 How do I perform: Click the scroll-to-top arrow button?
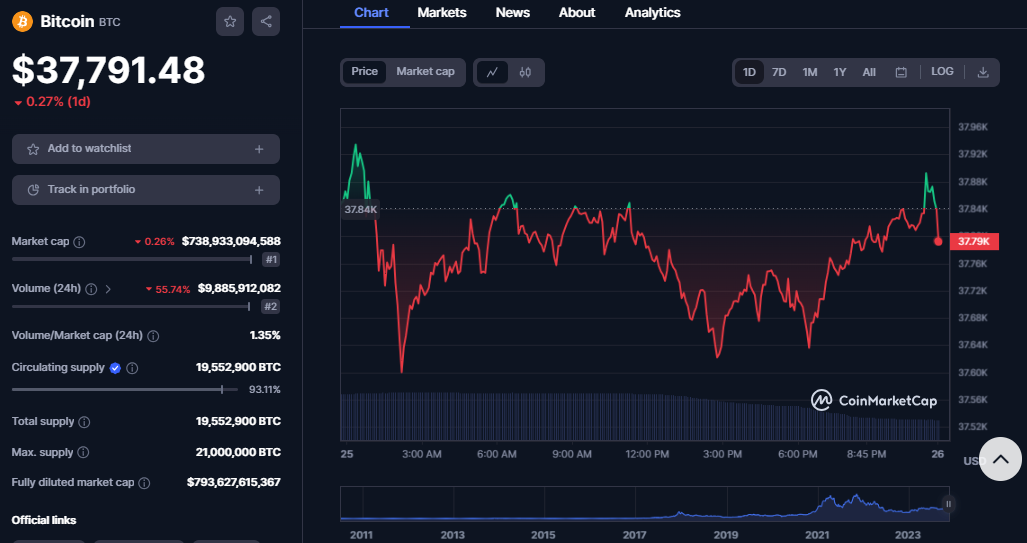point(1000,459)
